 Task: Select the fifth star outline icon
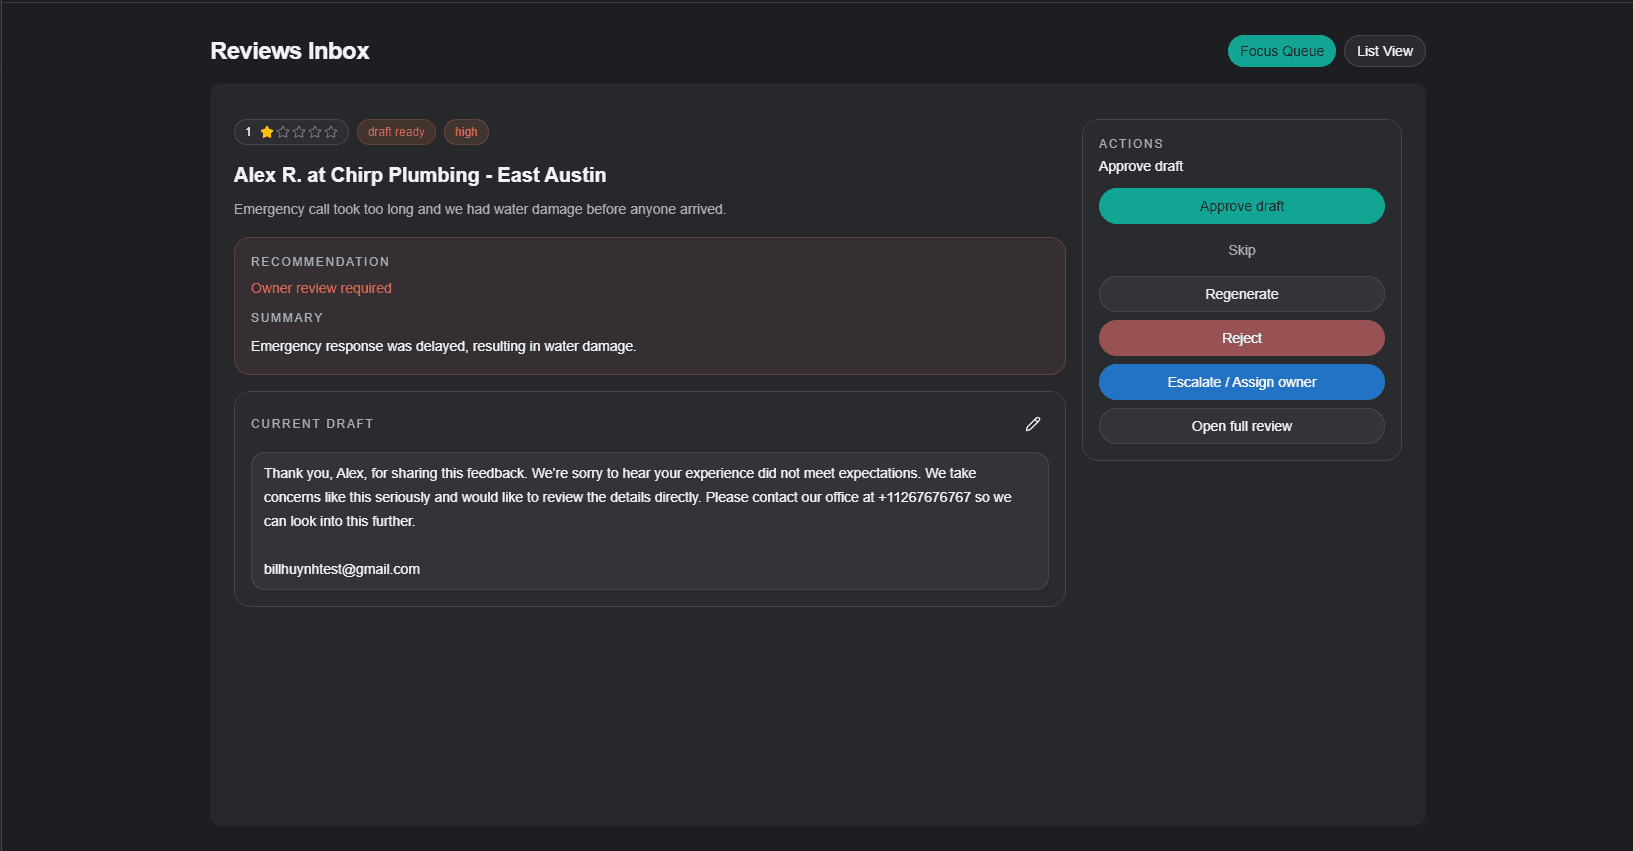[331, 131]
